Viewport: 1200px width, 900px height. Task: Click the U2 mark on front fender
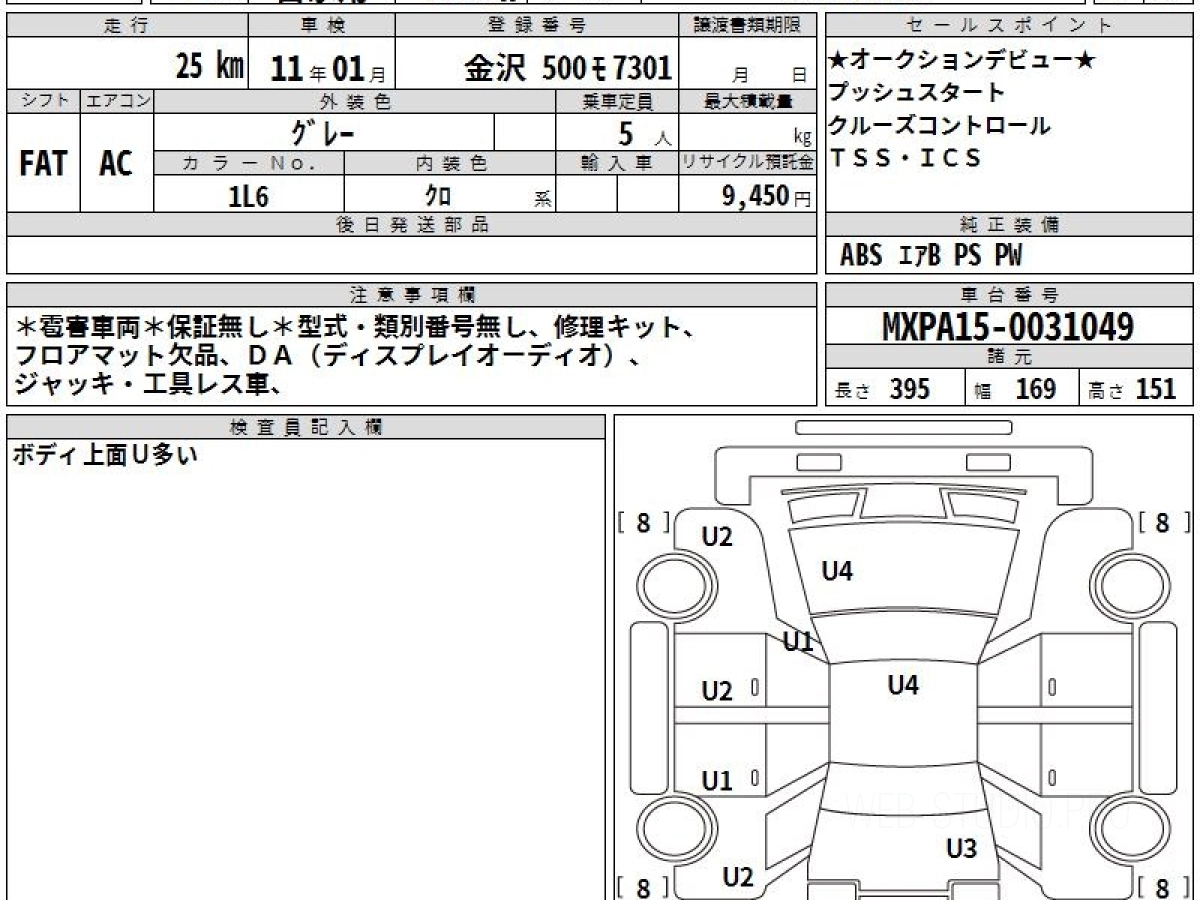point(717,537)
